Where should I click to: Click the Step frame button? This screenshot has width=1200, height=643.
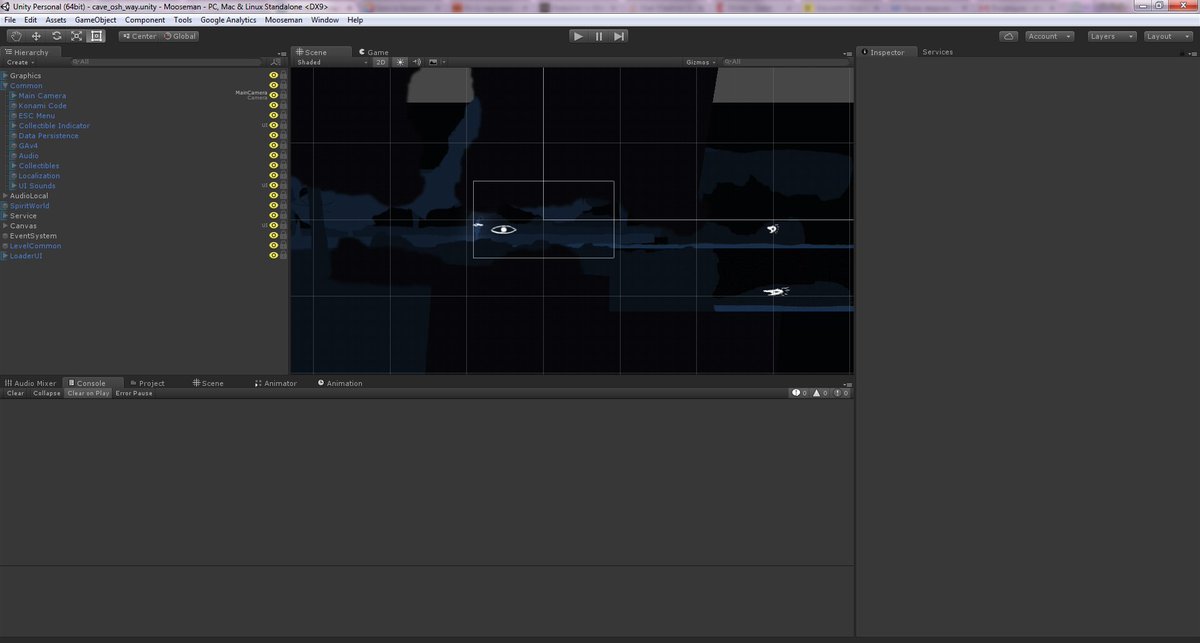click(x=620, y=36)
